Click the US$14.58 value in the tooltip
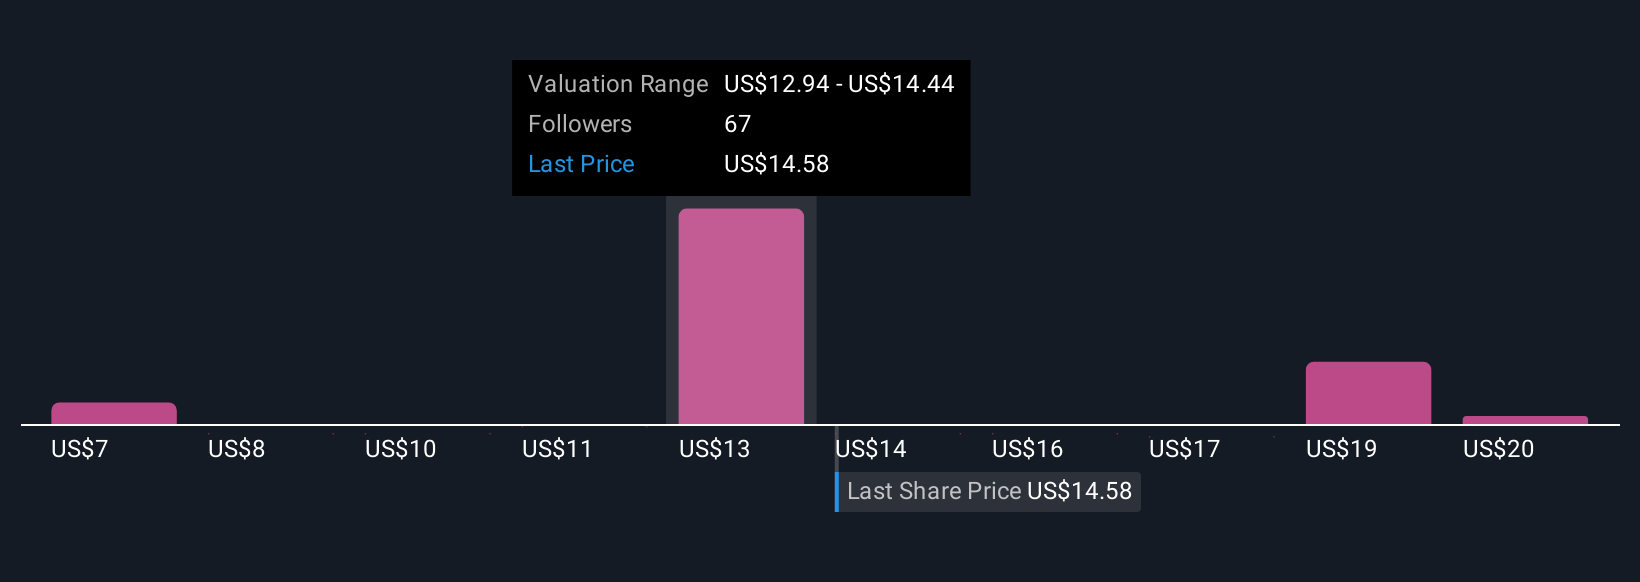The image size is (1640, 582). (776, 164)
